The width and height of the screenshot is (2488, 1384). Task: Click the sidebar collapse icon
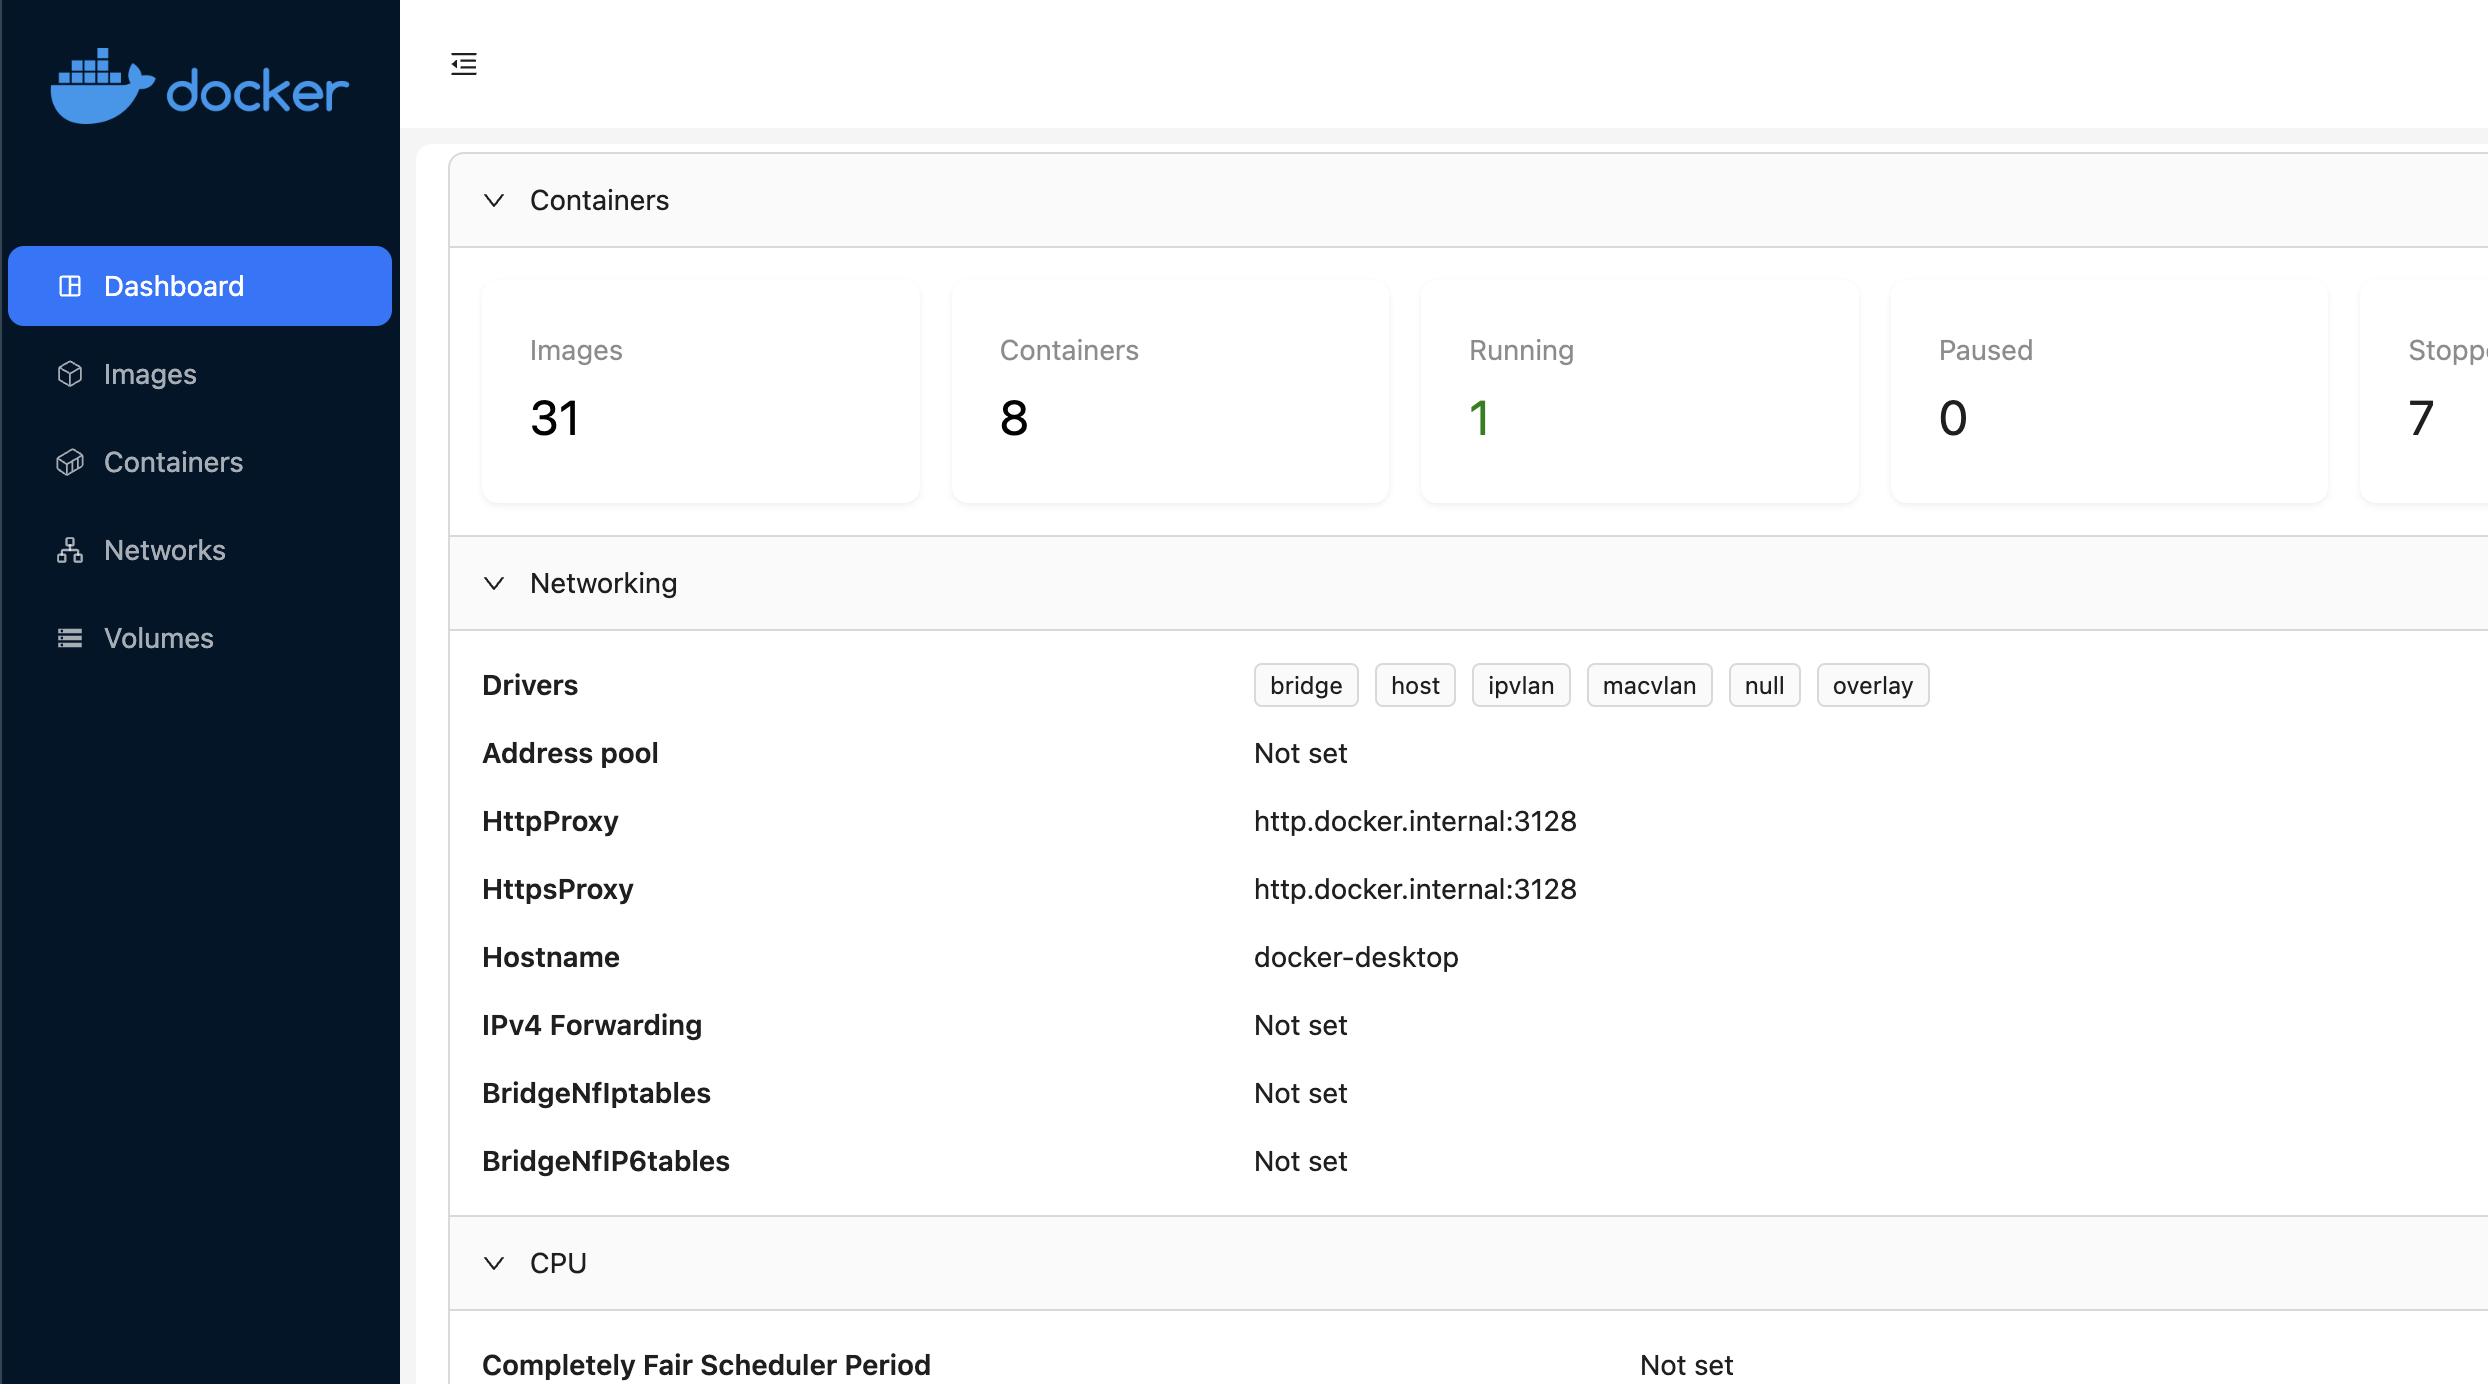point(464,64)
